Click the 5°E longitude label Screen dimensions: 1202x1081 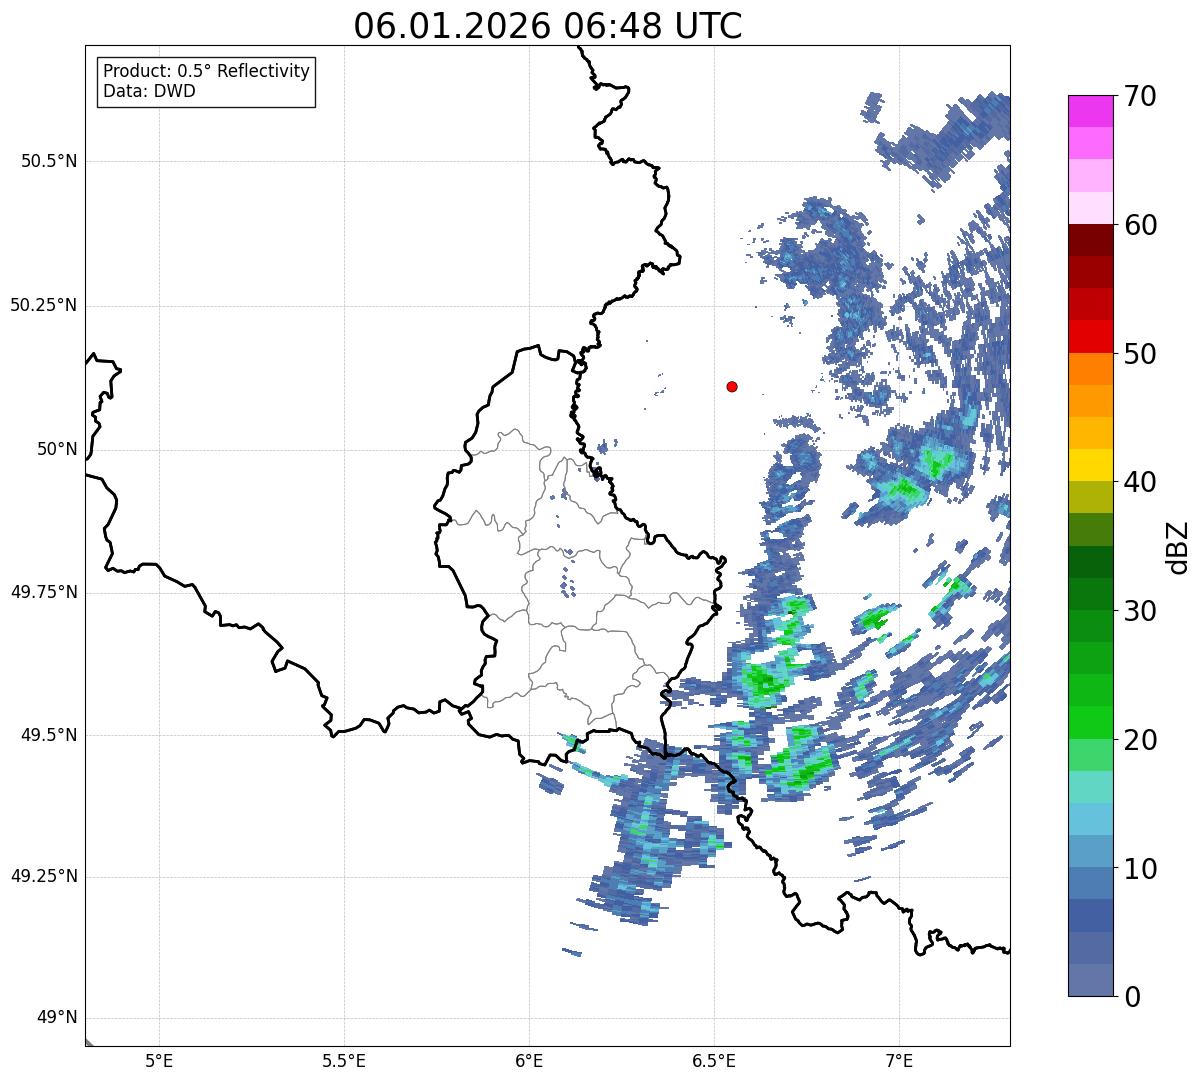tap(159, 1060)
